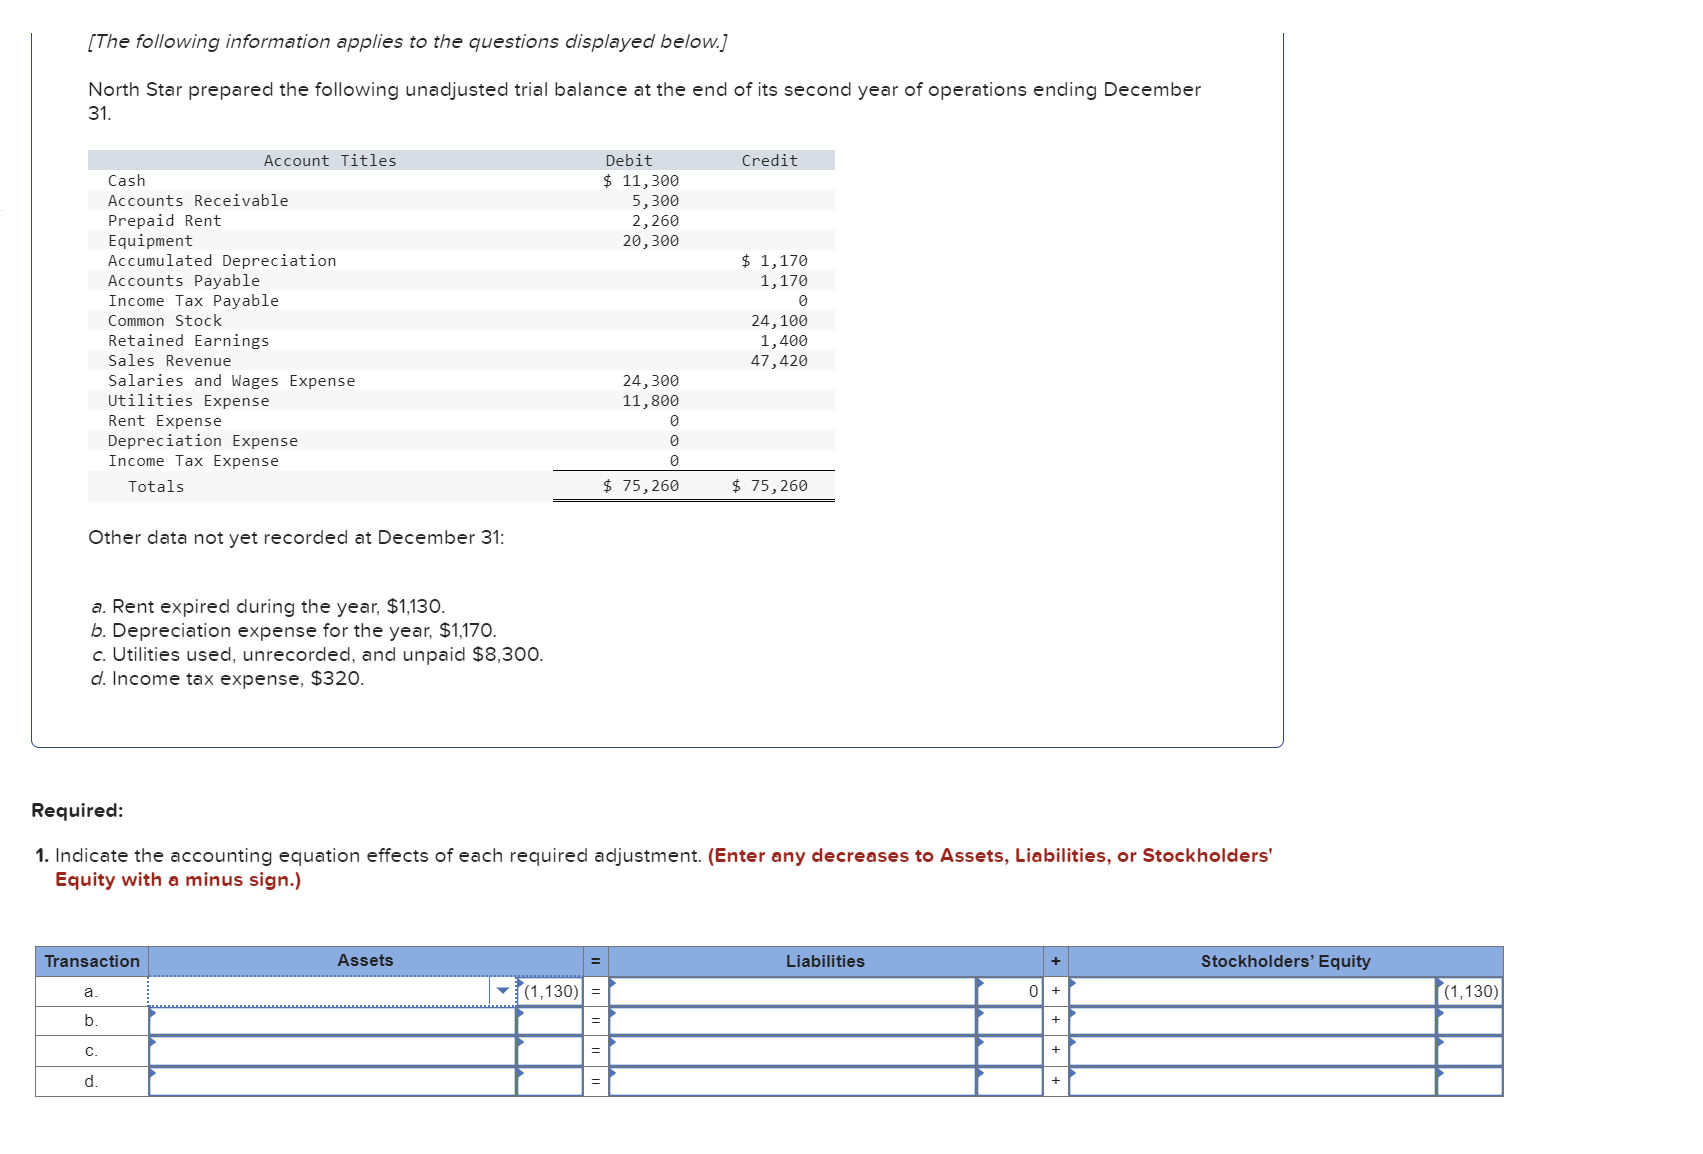The height and width of the screenshot is (1154, 1703).
Task: Click the Retained Earnings label
Action: click(189, 341)
